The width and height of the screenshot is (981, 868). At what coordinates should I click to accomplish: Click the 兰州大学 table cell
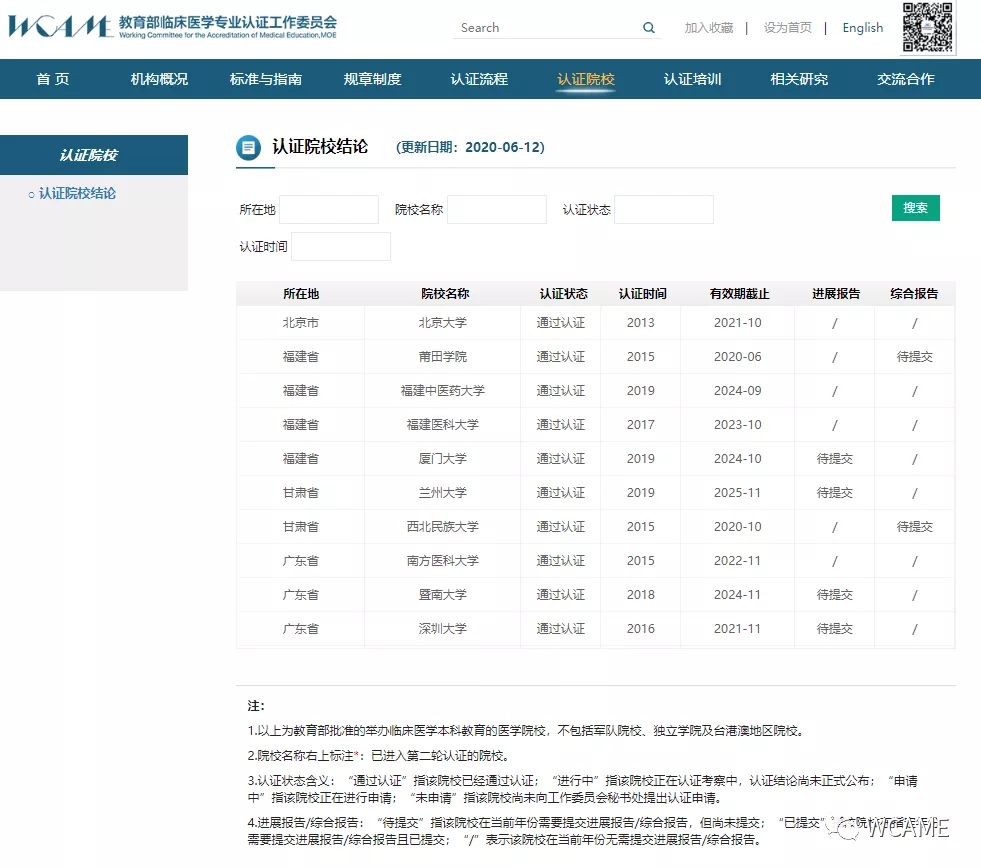pyautogui.click(x=442, y=493)
